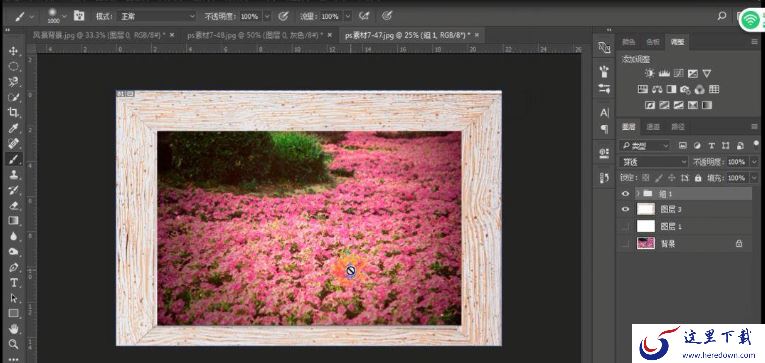Open the Brushes panel icon in the dock
Screen dimensions: 765x363
(x=604, y=72)
